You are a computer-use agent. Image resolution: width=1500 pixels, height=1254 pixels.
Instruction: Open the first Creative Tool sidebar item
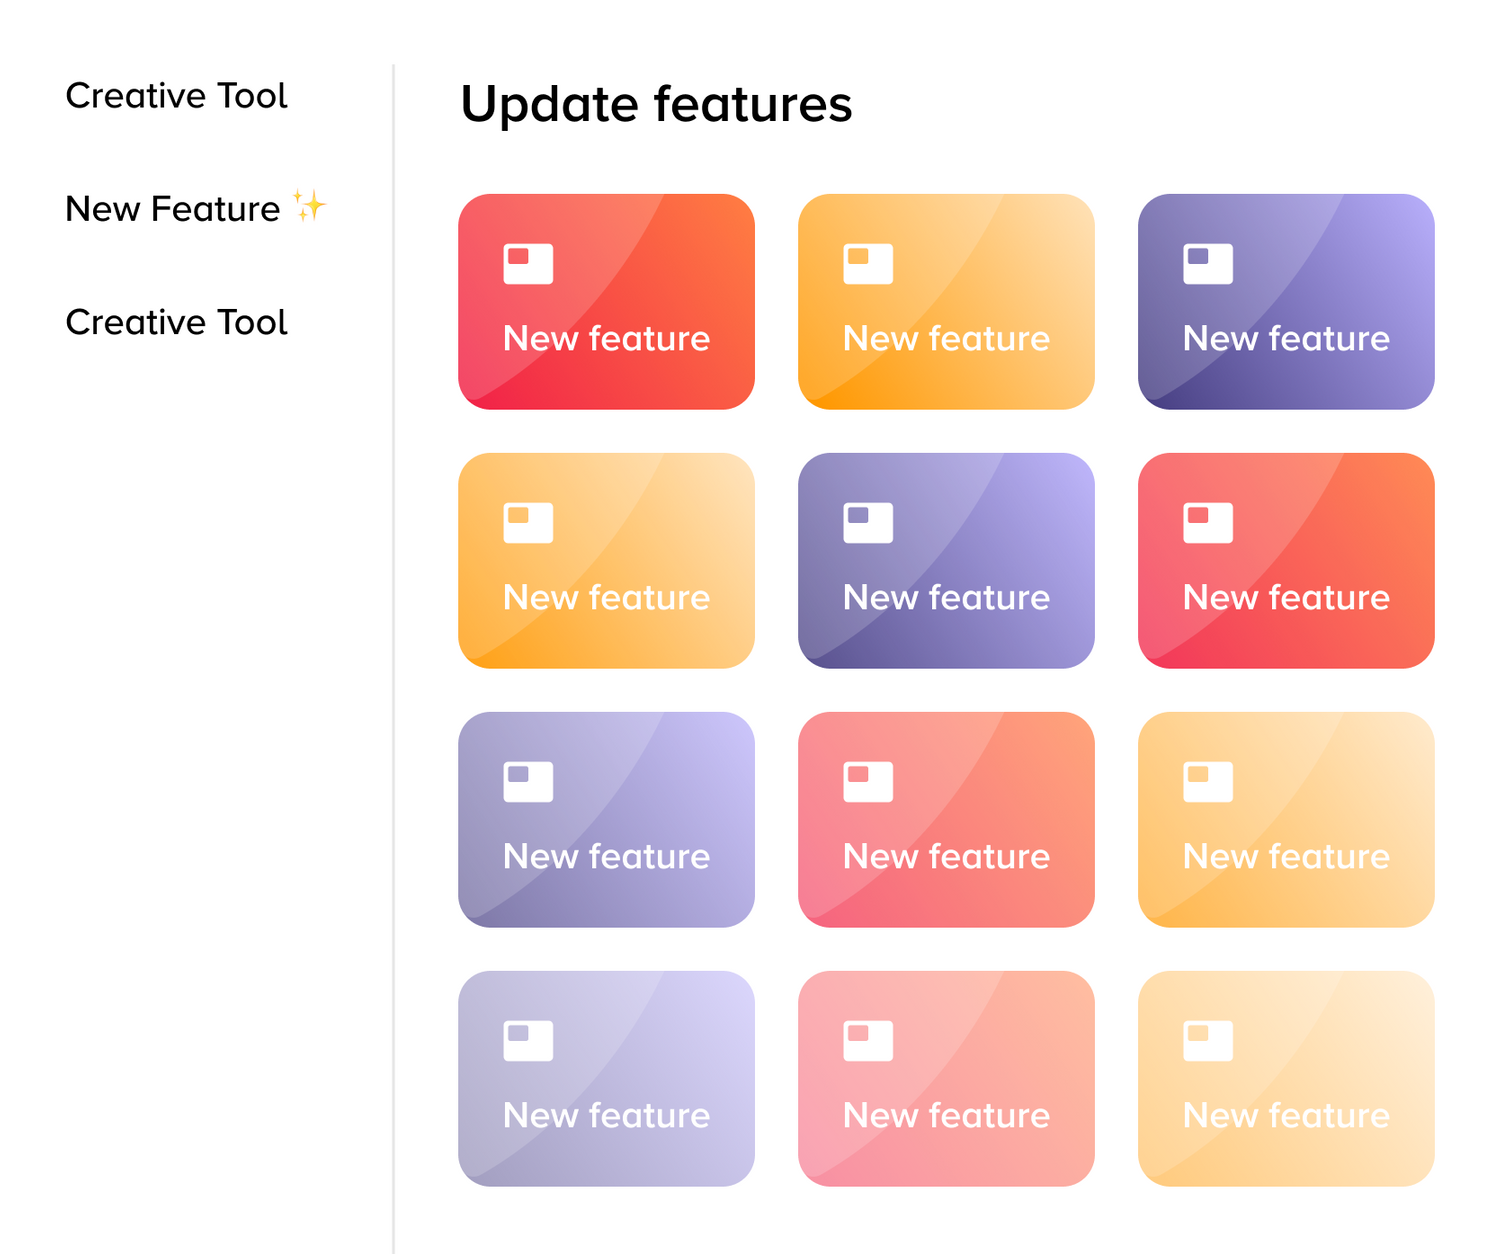point(176,96)
